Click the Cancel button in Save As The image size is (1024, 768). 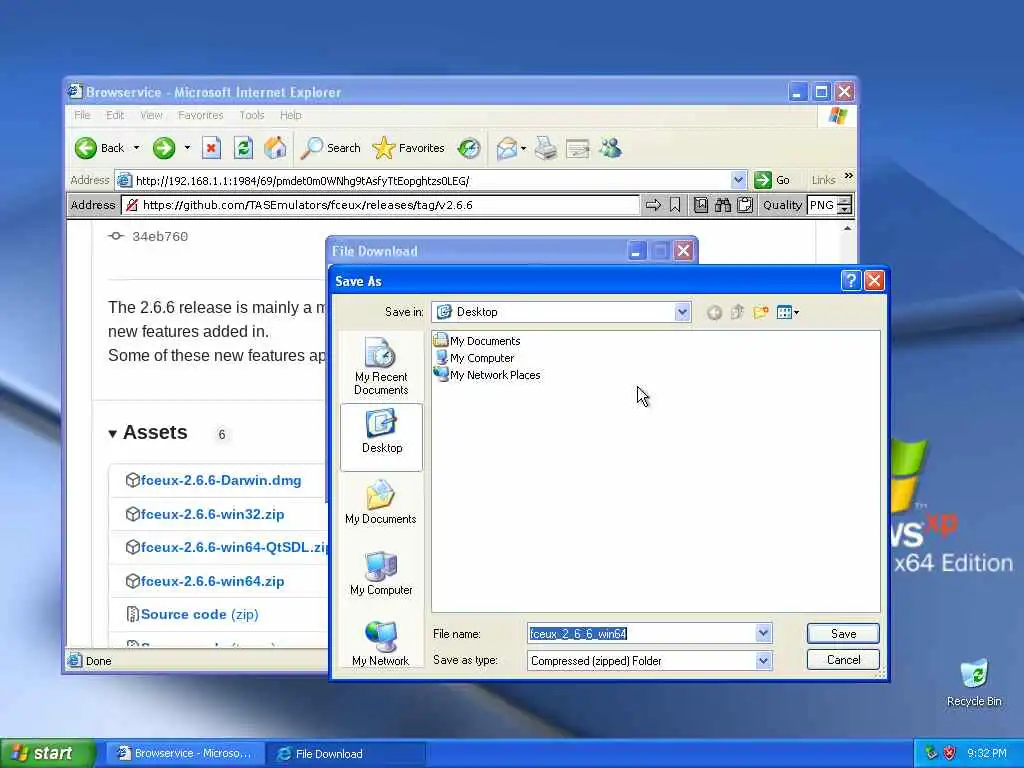pos(843,660)
